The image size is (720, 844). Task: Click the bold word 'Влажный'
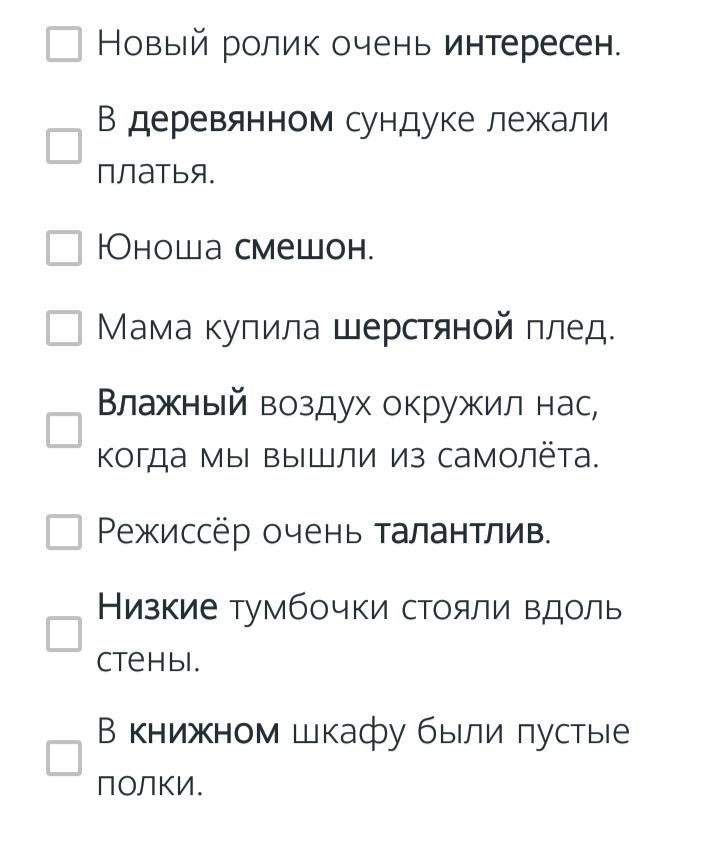[172, 404]
